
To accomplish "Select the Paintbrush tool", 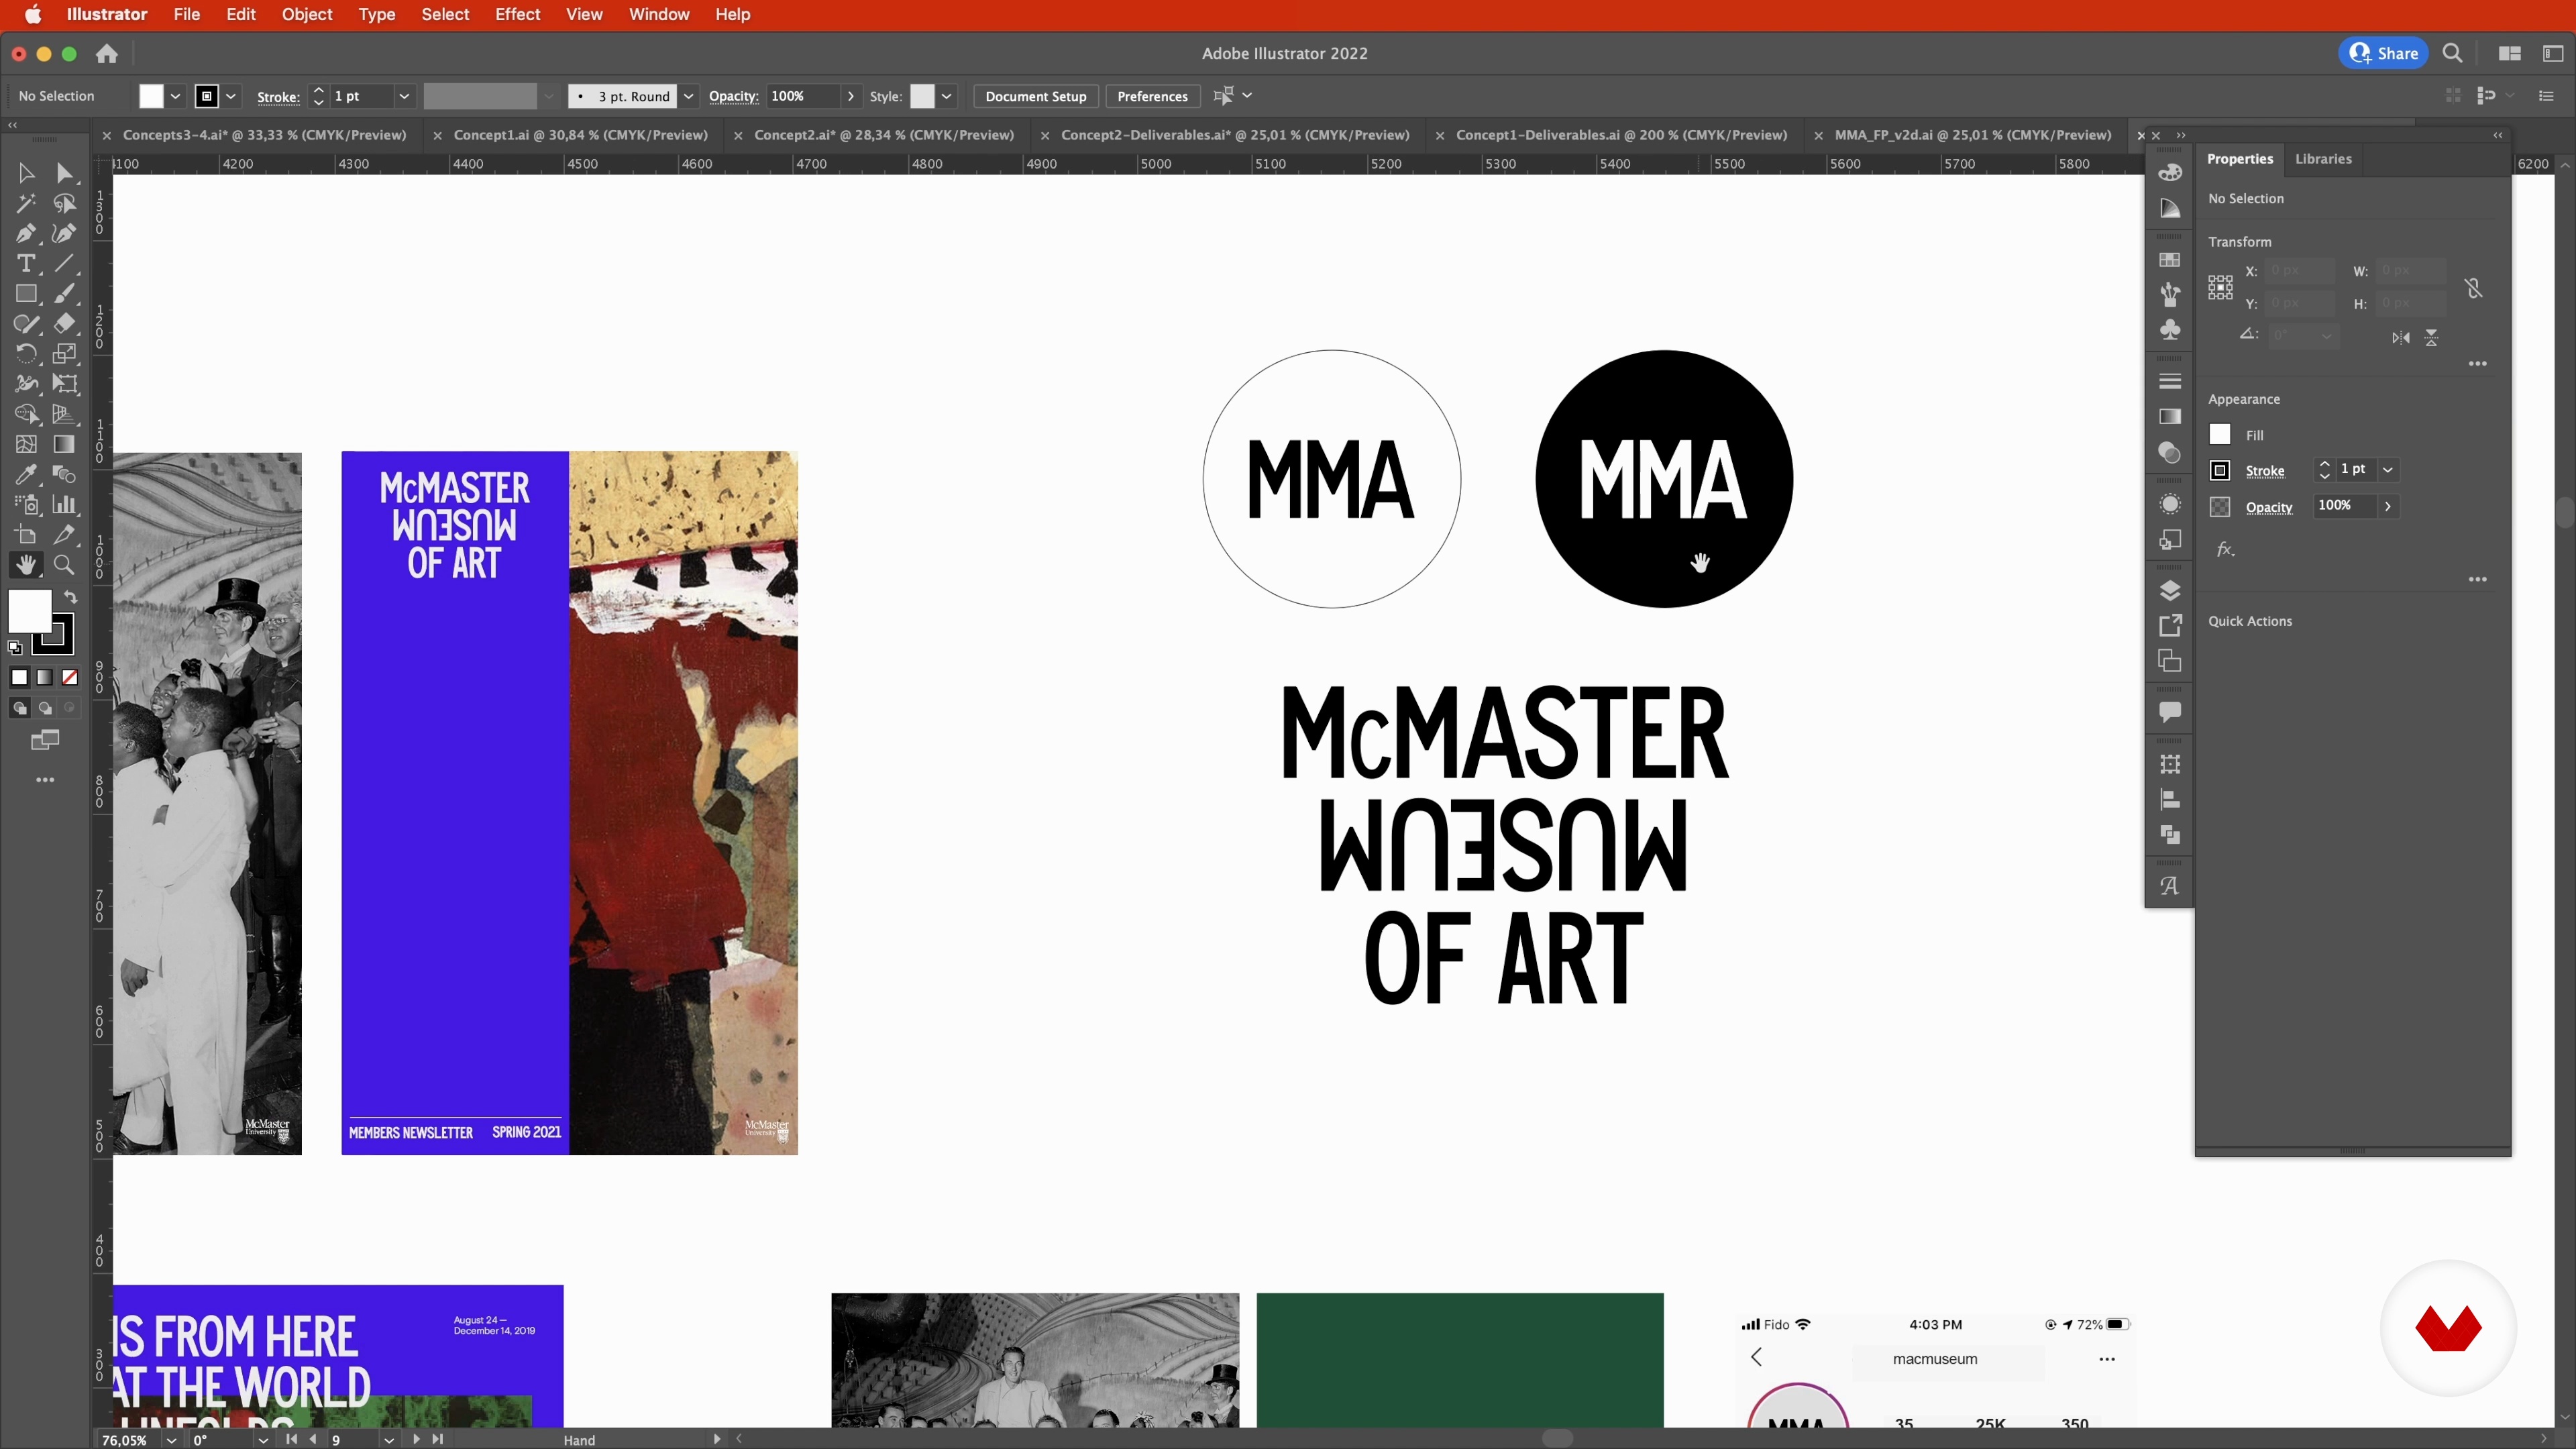I will click(65, 294).
